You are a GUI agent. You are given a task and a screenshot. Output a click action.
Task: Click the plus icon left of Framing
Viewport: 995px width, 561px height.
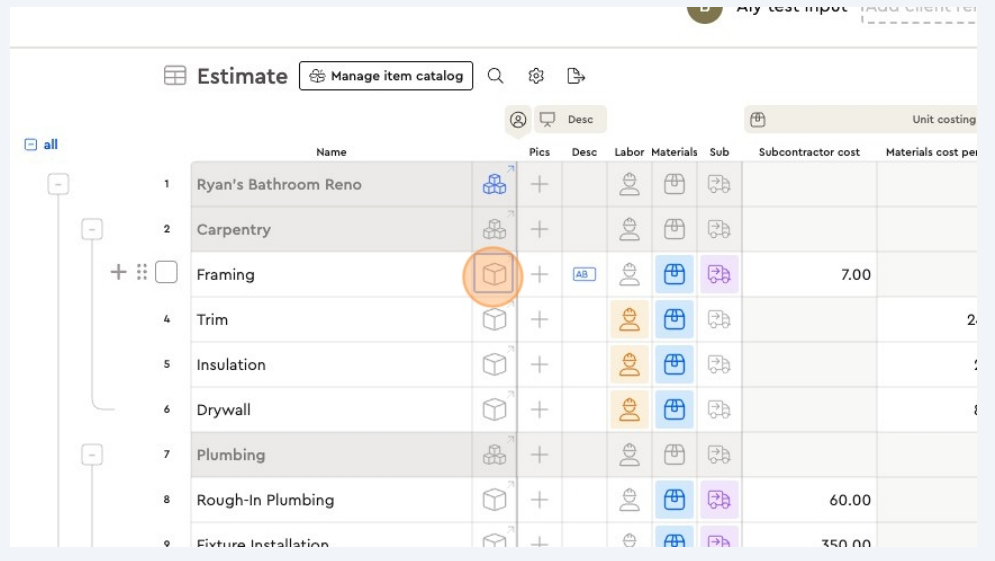point(118,272)
